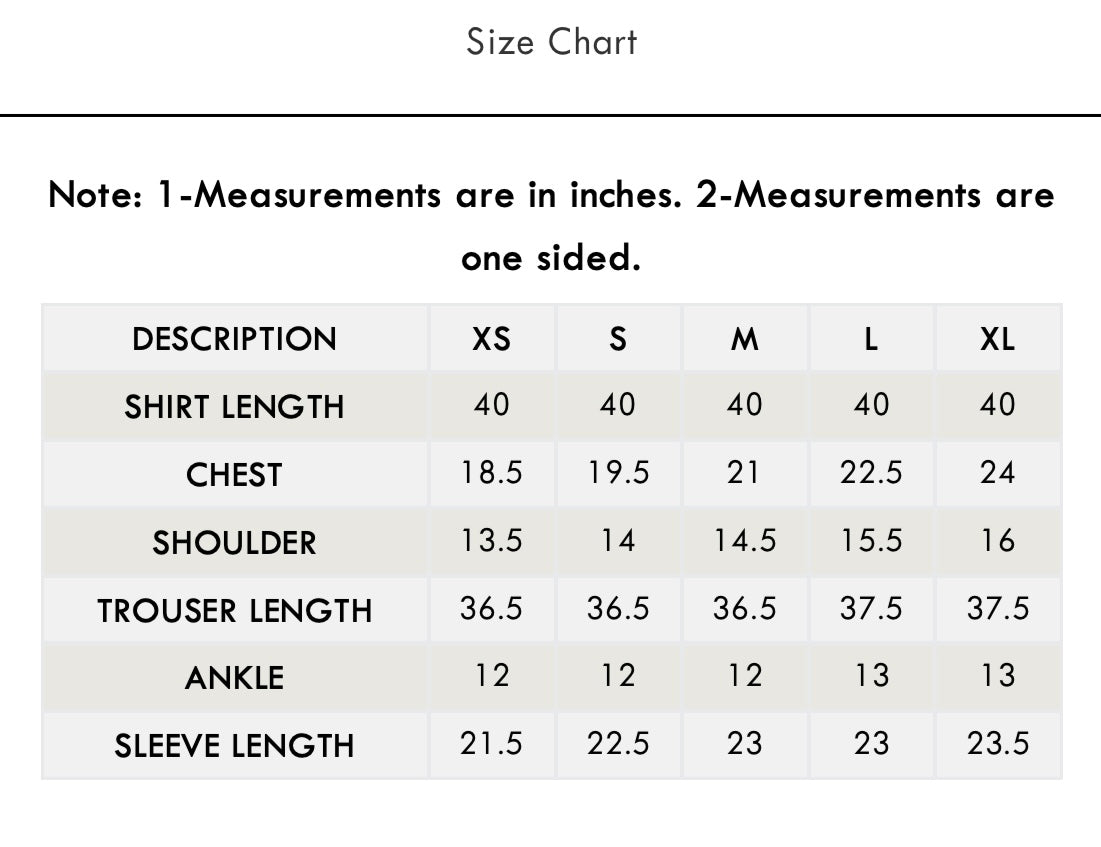Viewport: 1101px width, 847px height.
Task: Click the XS chest value 18.5
Action: click(x=491, y=473)
